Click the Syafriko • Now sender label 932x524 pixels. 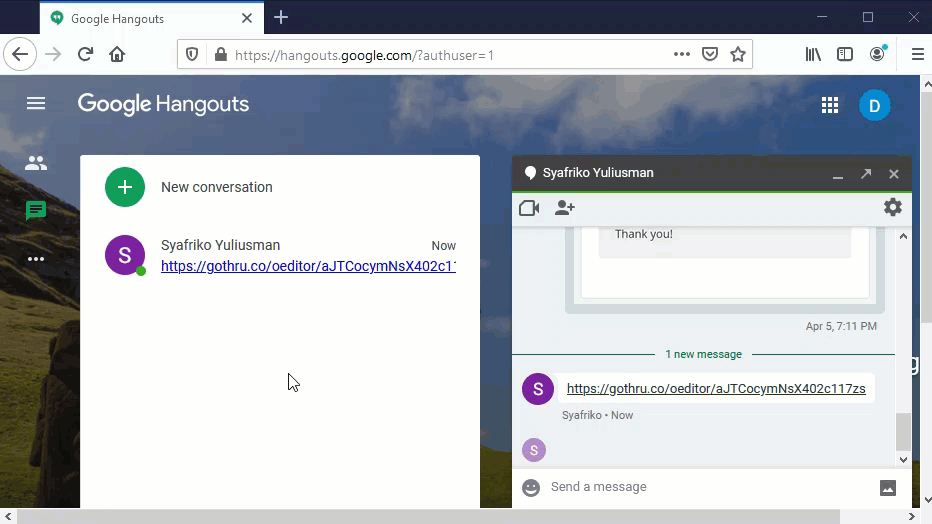tap(597, 415)
